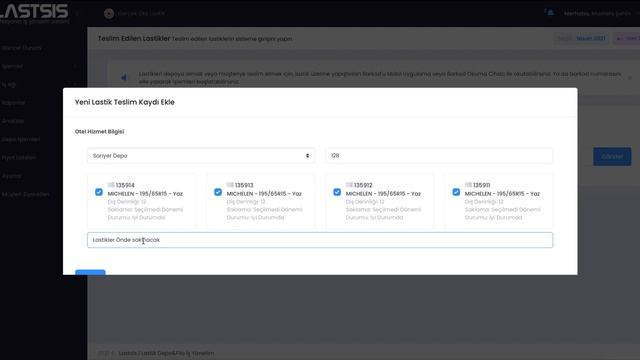Click 'MICHELEN - 195/65R15 - Yaz' under 135914

[x=145, y=193]
